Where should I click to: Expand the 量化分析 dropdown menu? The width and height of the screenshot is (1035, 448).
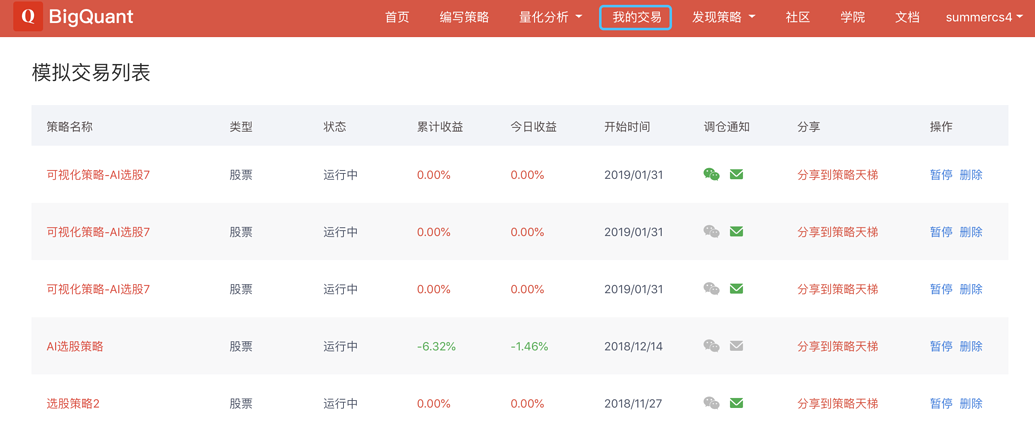(551, 18)
